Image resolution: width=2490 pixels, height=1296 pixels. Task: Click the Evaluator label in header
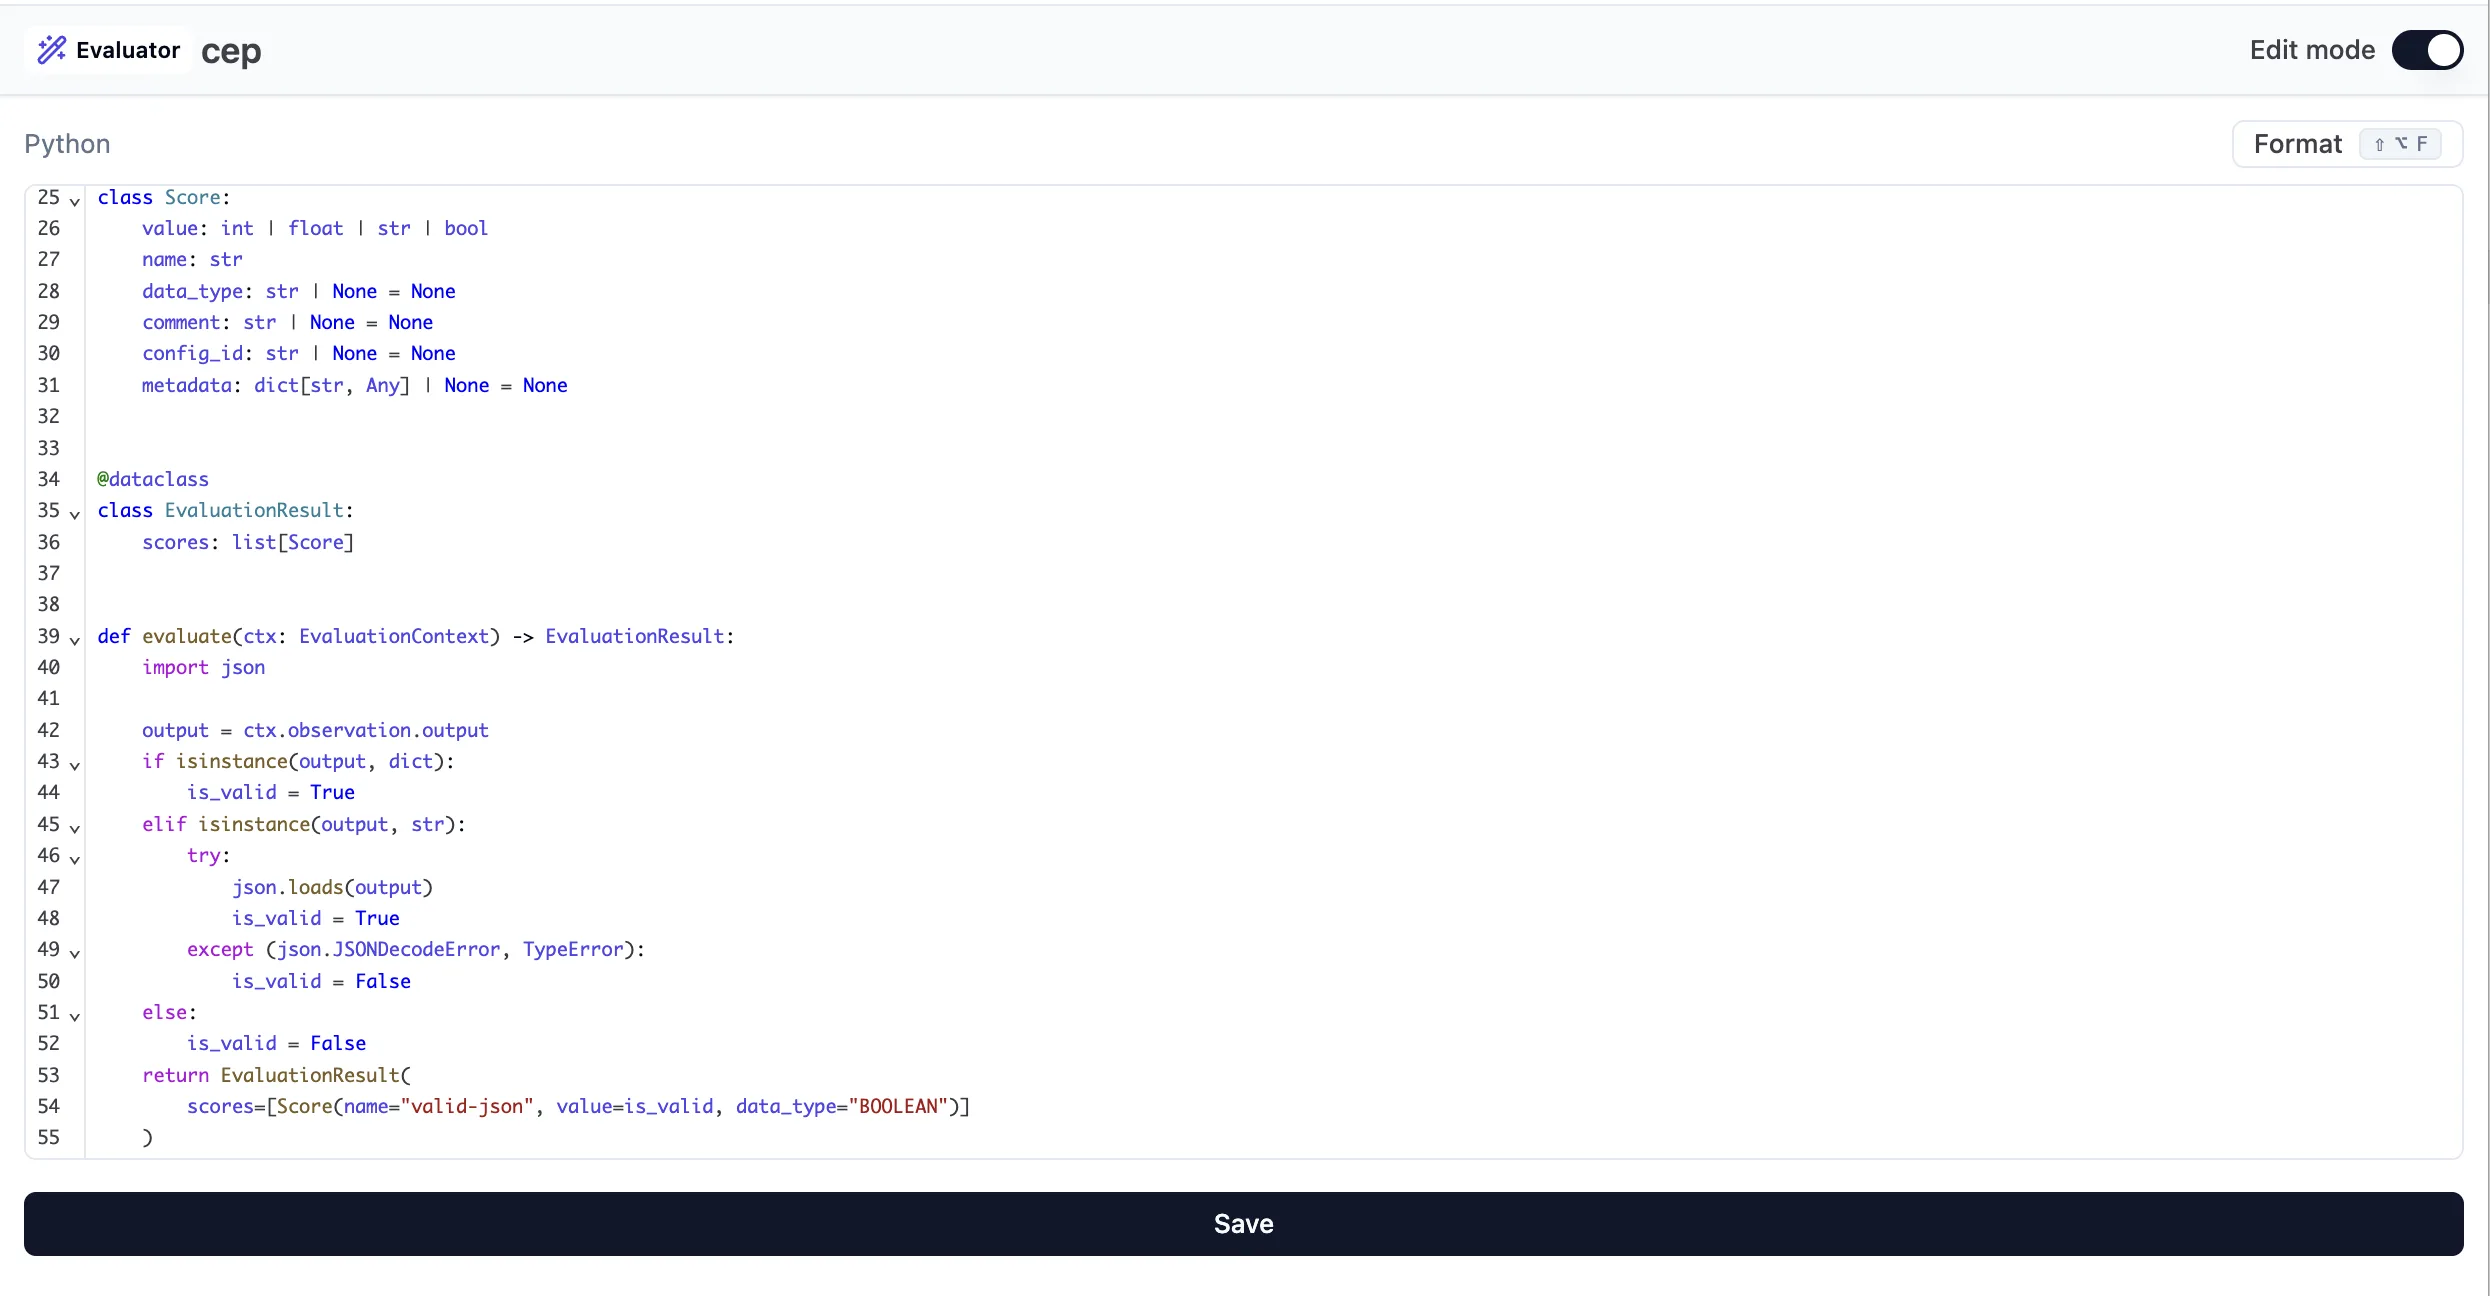(128, 50)
